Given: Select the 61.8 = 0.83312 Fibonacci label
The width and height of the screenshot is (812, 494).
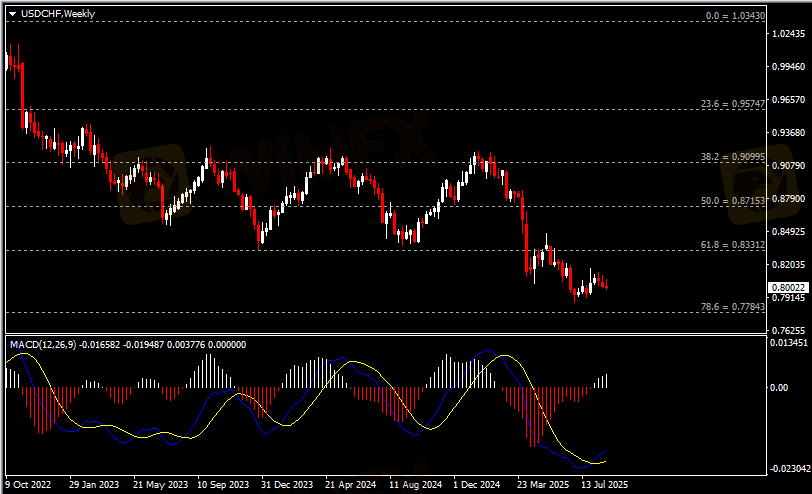Looking at the screenshot, I should [x=733, y=244].
